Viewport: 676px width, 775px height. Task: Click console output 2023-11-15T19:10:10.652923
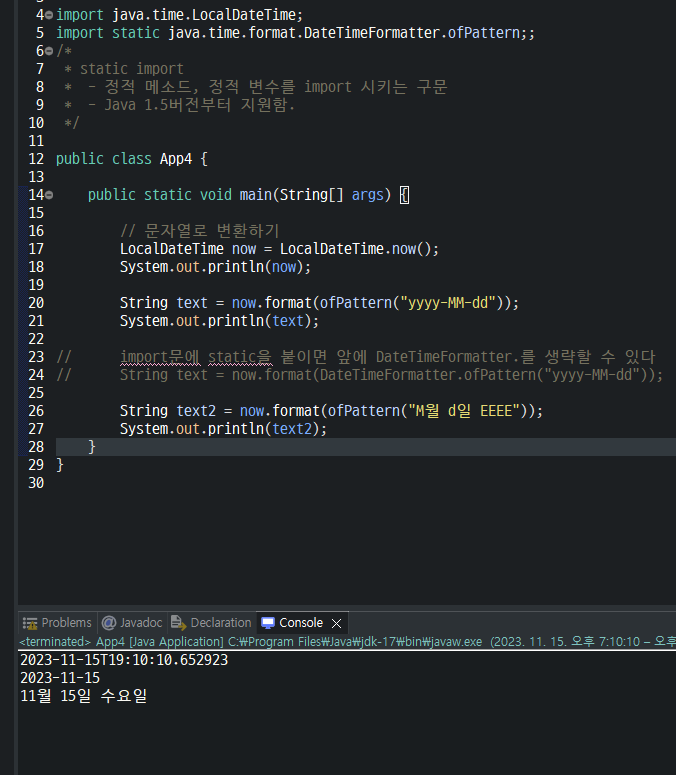click(124, 660)
